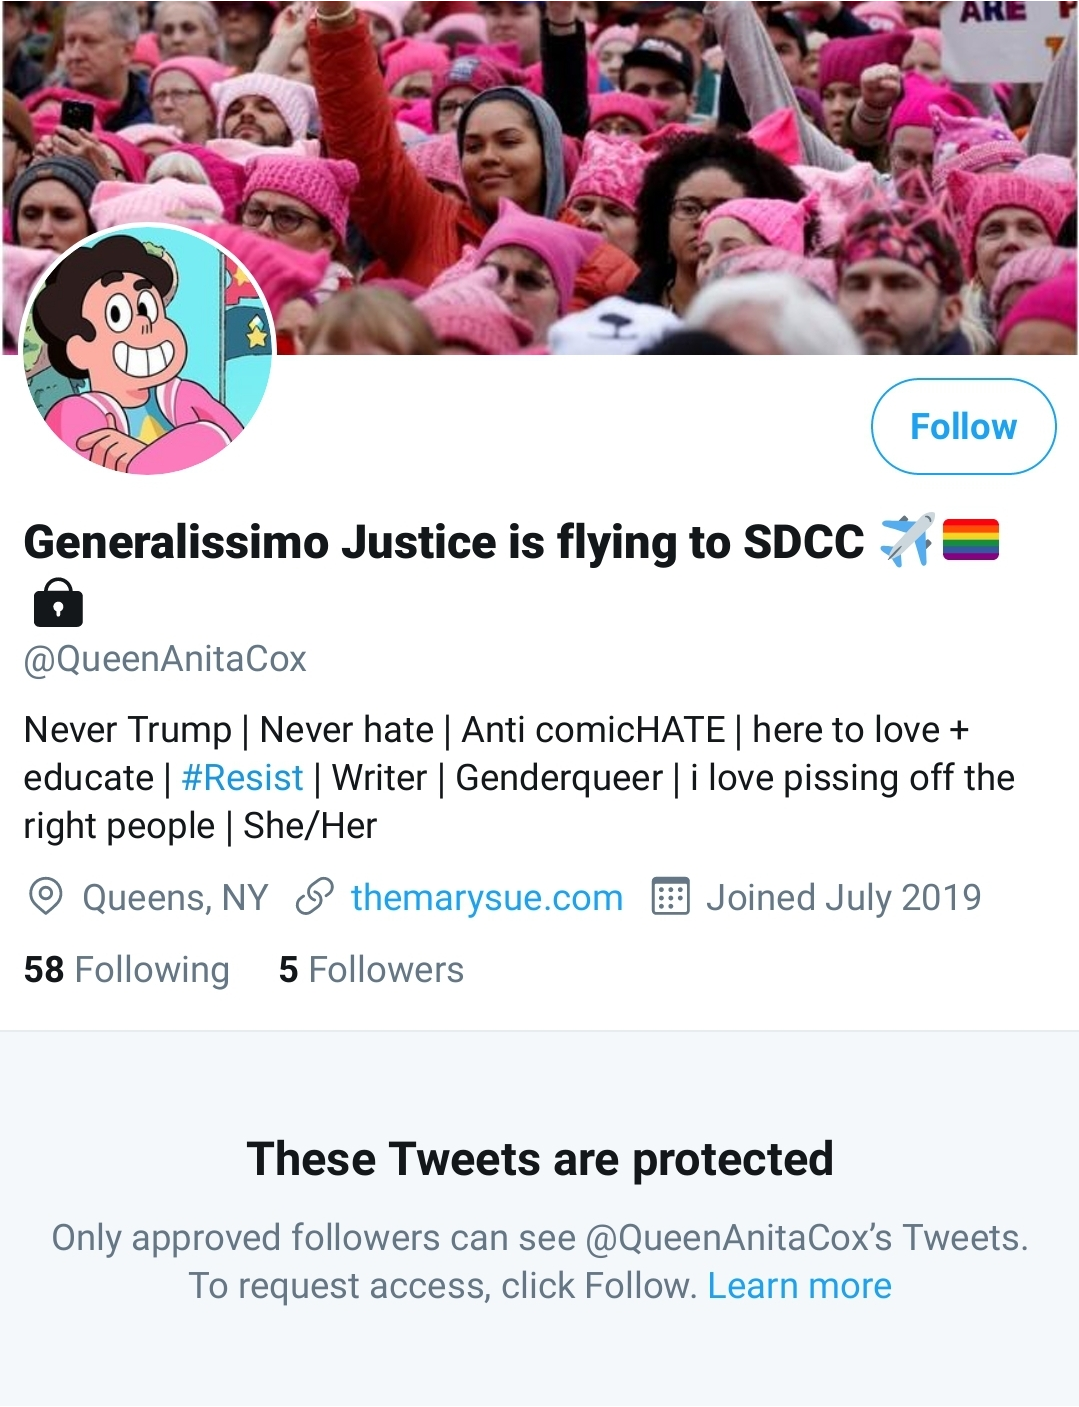
Task: View the 58 Following list
Action: point(127,970)
